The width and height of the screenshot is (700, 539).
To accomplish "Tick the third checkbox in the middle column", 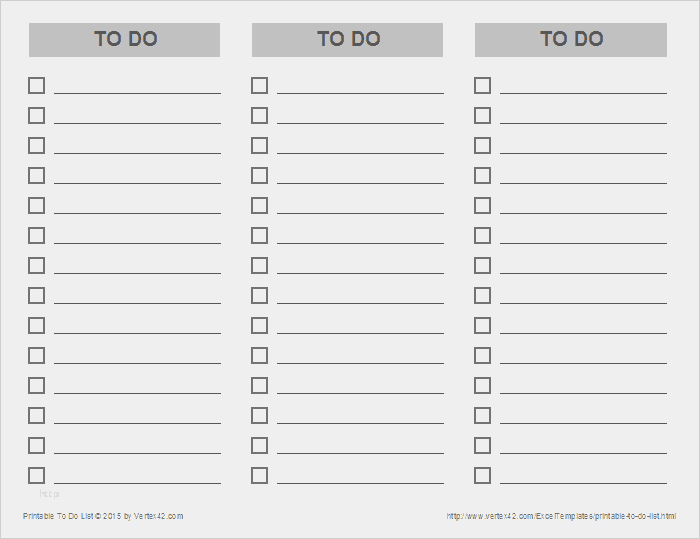I will [259, 145].
